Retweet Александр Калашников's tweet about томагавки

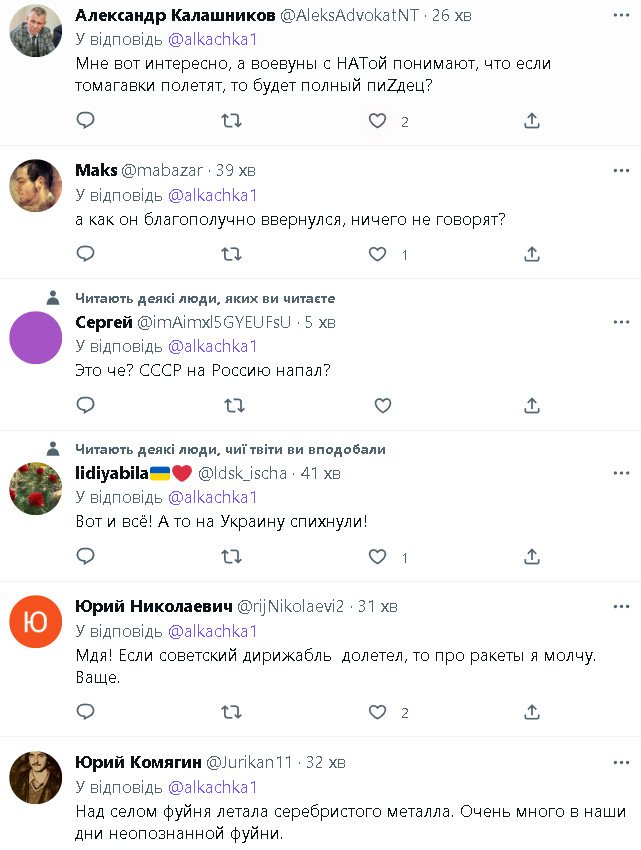[x=231, y=121]
